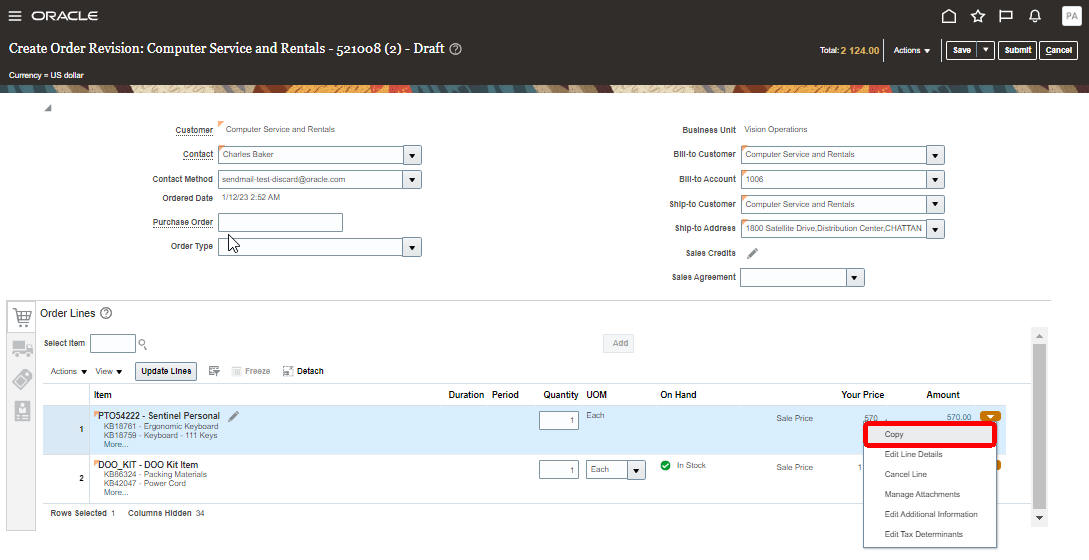Click the Oracle logo

pos(65,16)
